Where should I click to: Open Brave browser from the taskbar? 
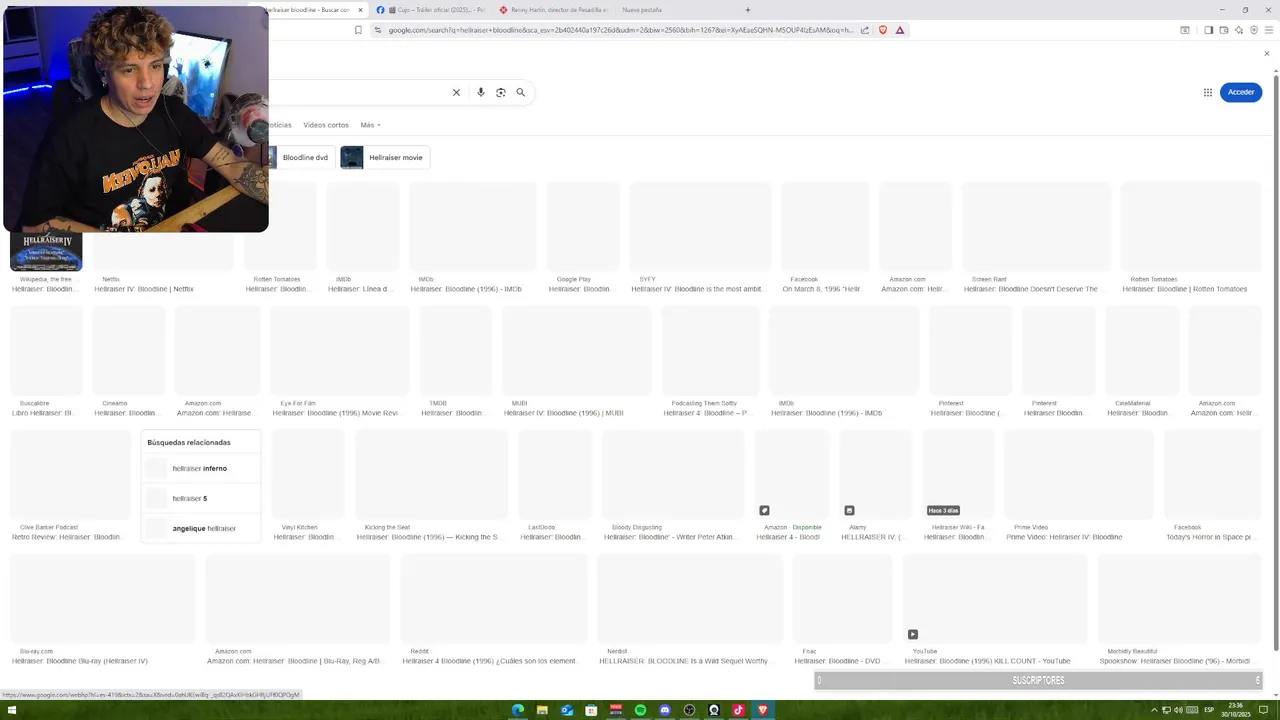click(763, 710)
